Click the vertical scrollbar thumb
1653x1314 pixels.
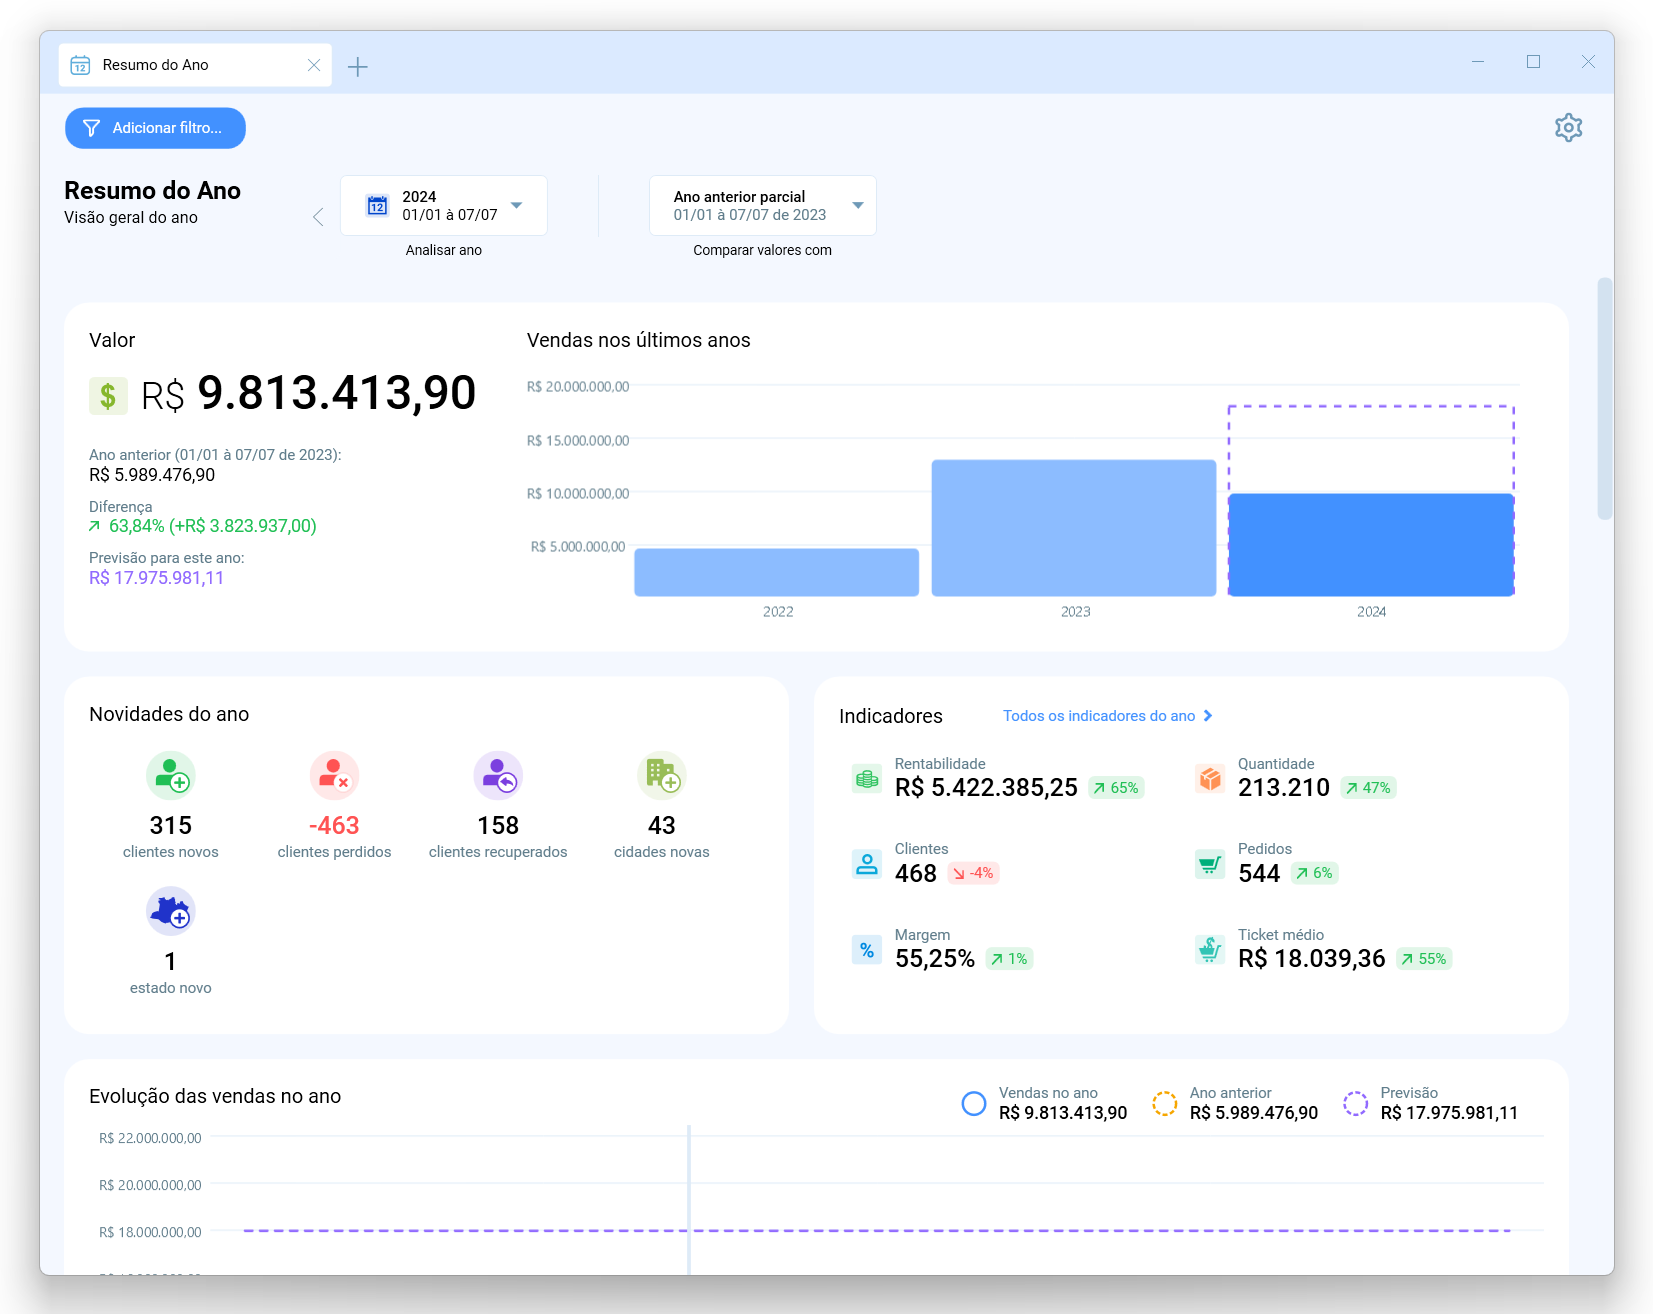[x=1605, y=398]
